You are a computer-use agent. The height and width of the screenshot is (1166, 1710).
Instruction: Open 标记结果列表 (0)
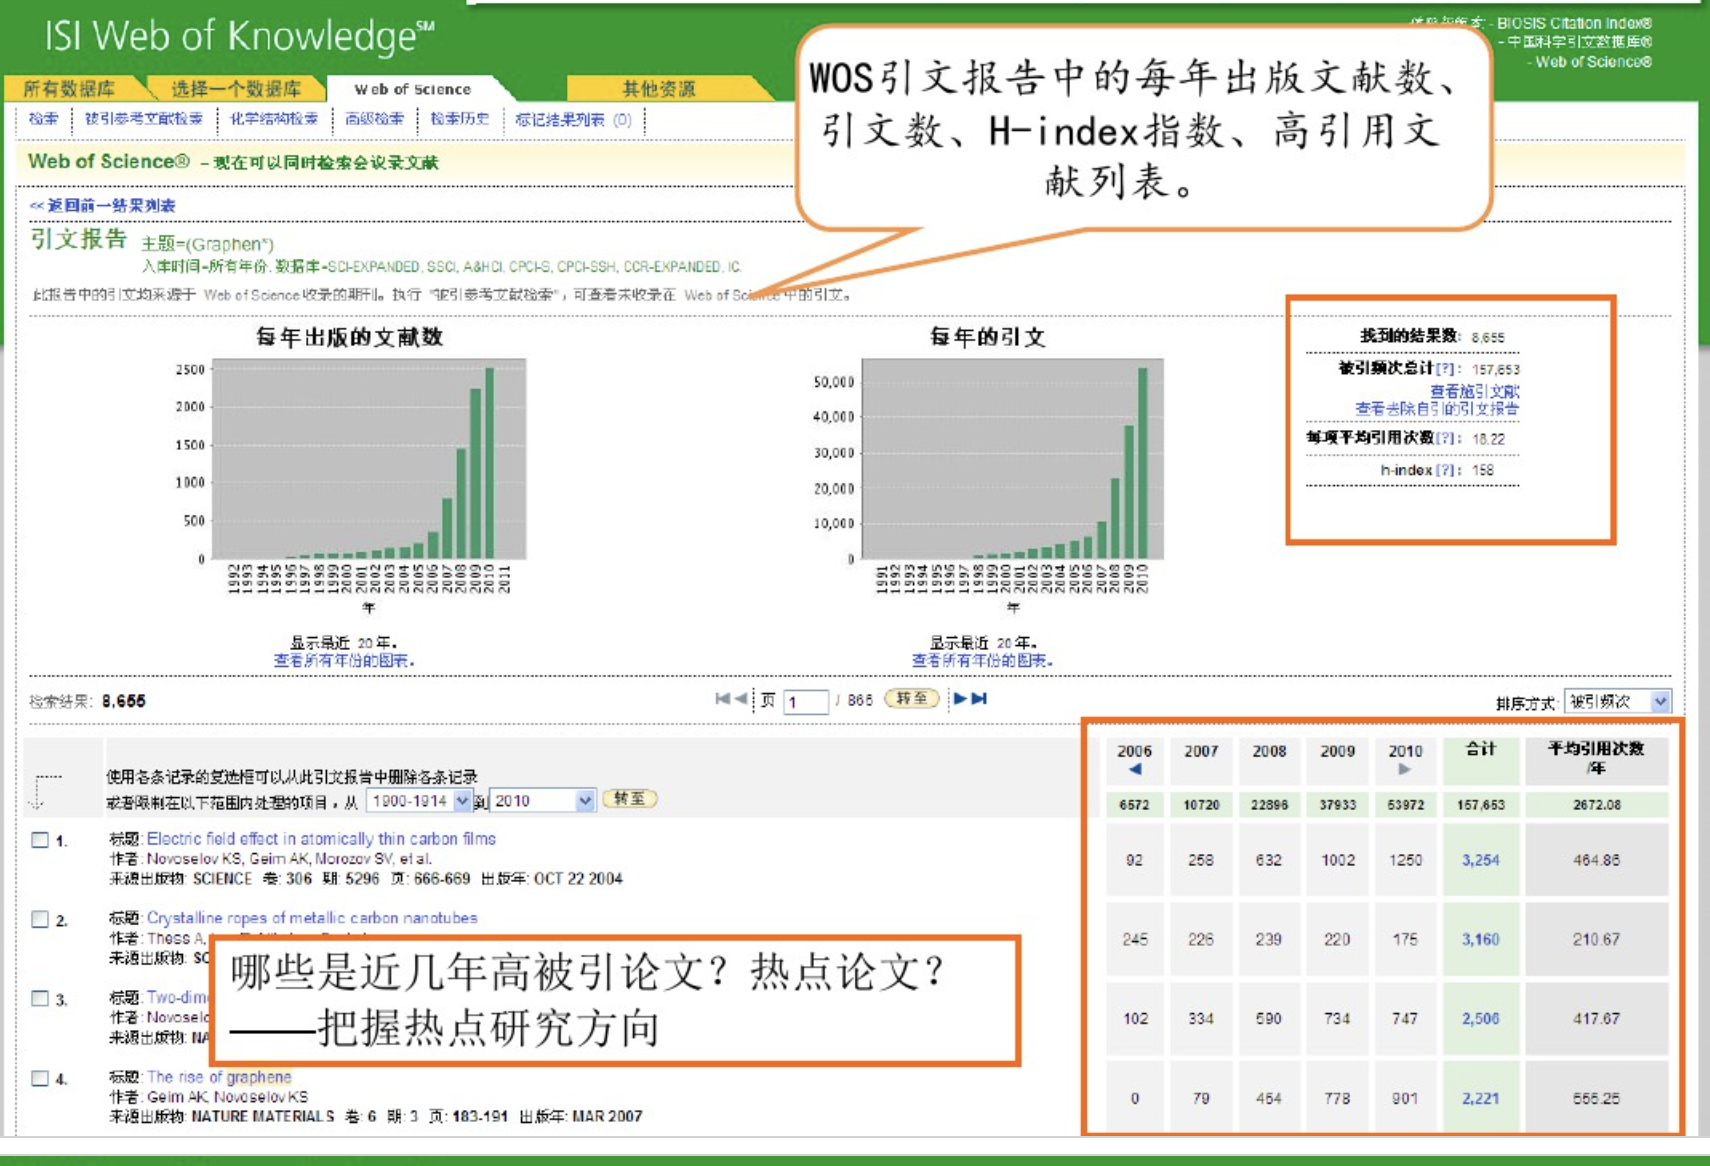click(x=573, y=120)
